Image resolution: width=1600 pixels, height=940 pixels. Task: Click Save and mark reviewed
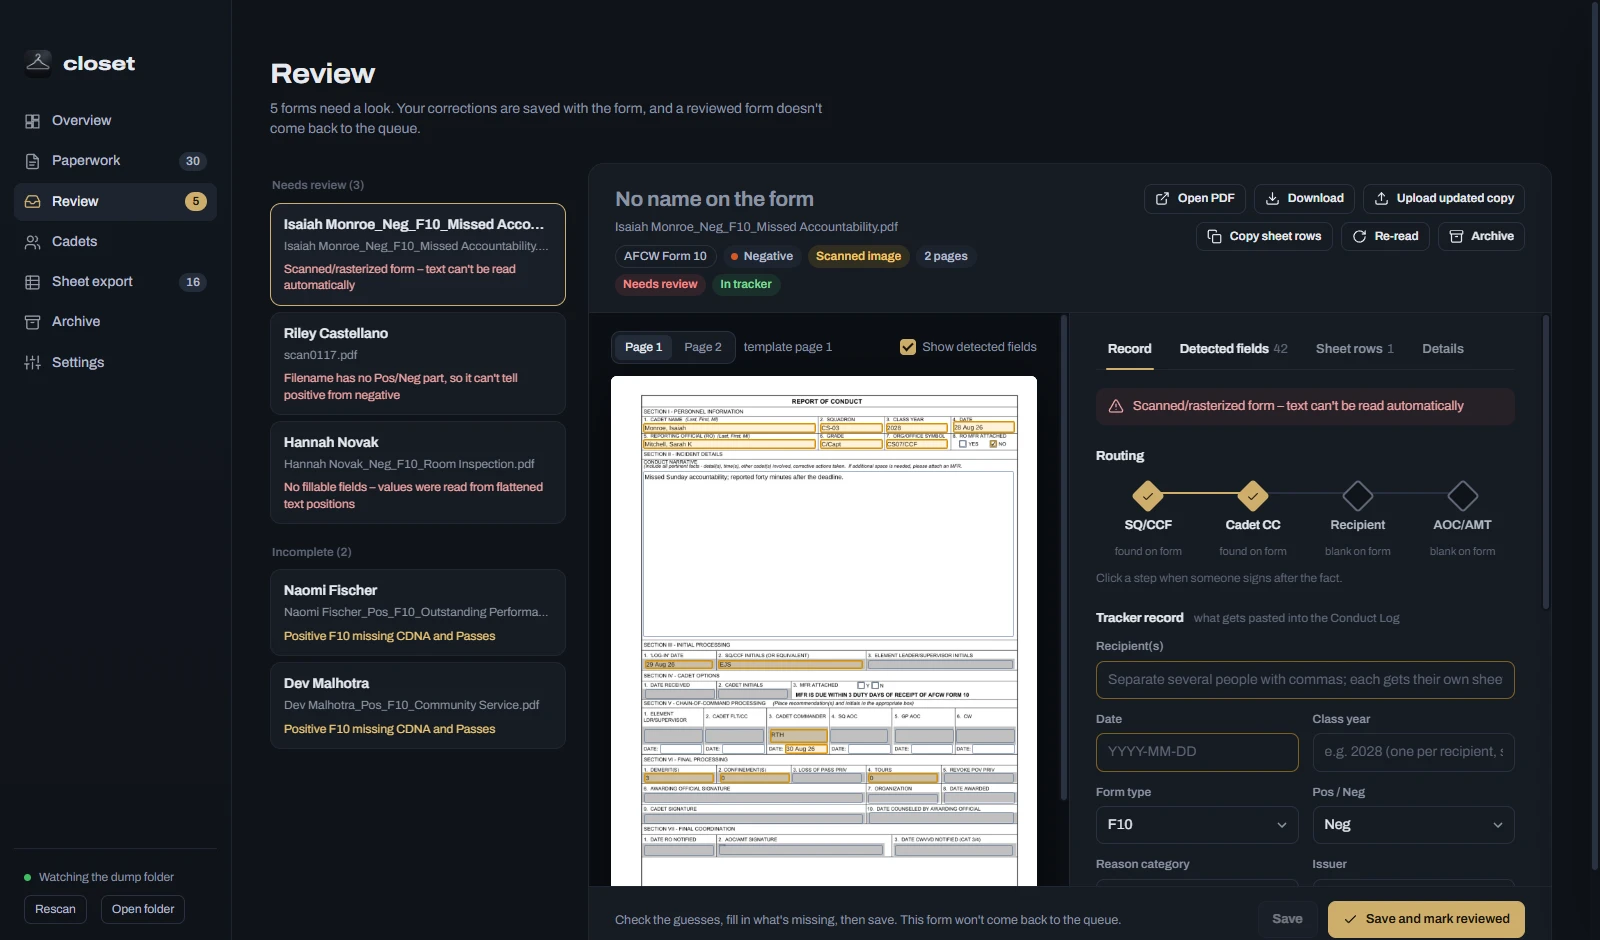pos(1426,919)
